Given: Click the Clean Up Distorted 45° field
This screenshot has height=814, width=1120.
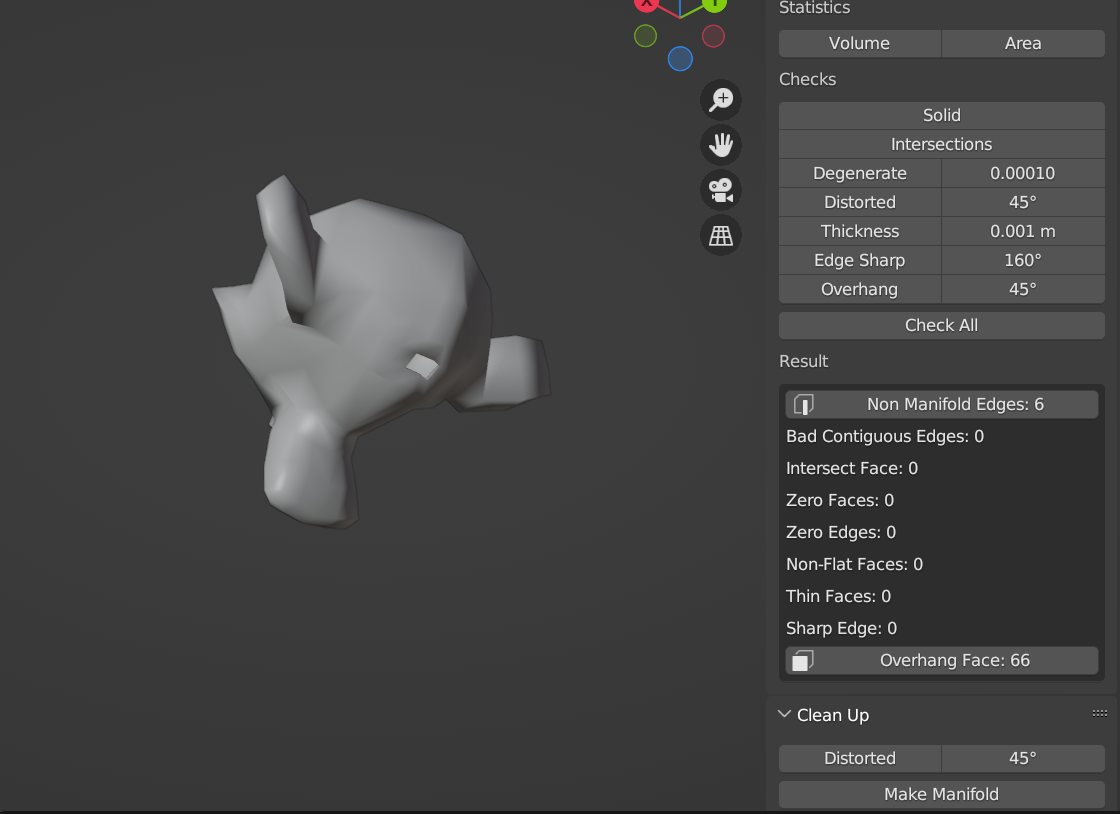Looking at the screenshot, I should [x=1023, y=758].
